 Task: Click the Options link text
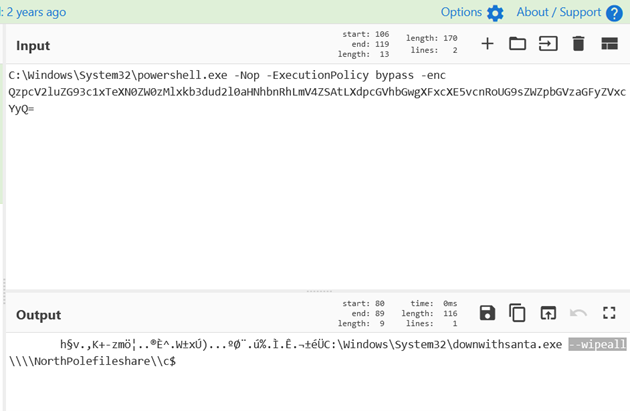click(461, 12)
